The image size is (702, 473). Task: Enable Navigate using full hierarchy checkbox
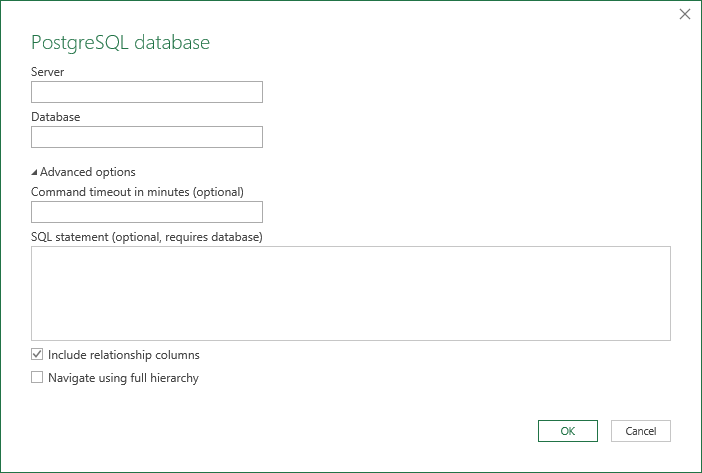[38, 378]
